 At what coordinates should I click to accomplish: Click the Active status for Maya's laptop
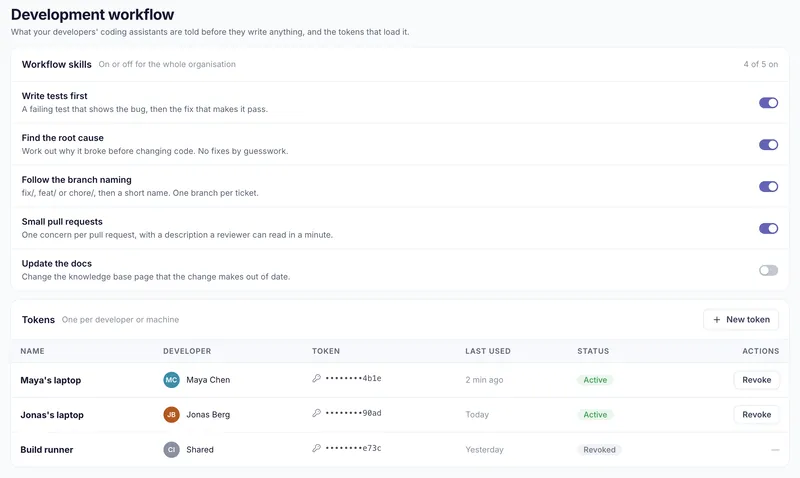point(595,380)
